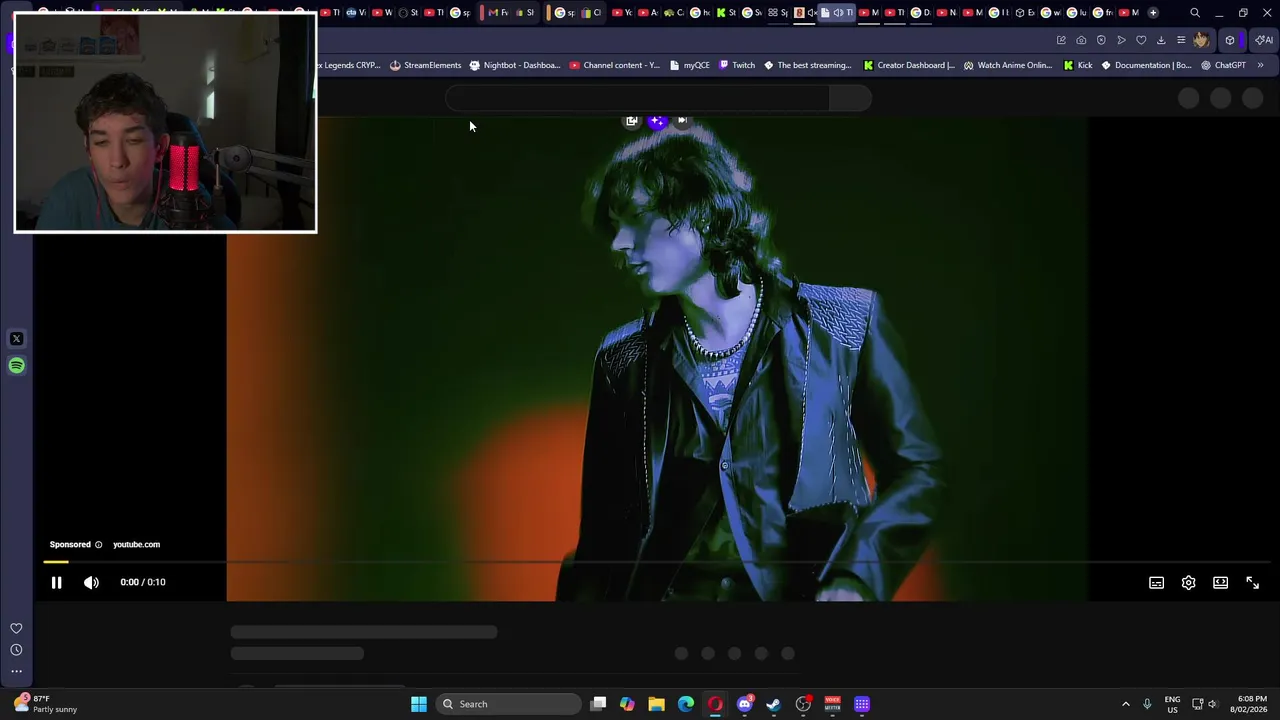Viewport: 1280px width, 720px height.
Task: Open the sidebar history clock icon
Action: (x=16, y=650)
